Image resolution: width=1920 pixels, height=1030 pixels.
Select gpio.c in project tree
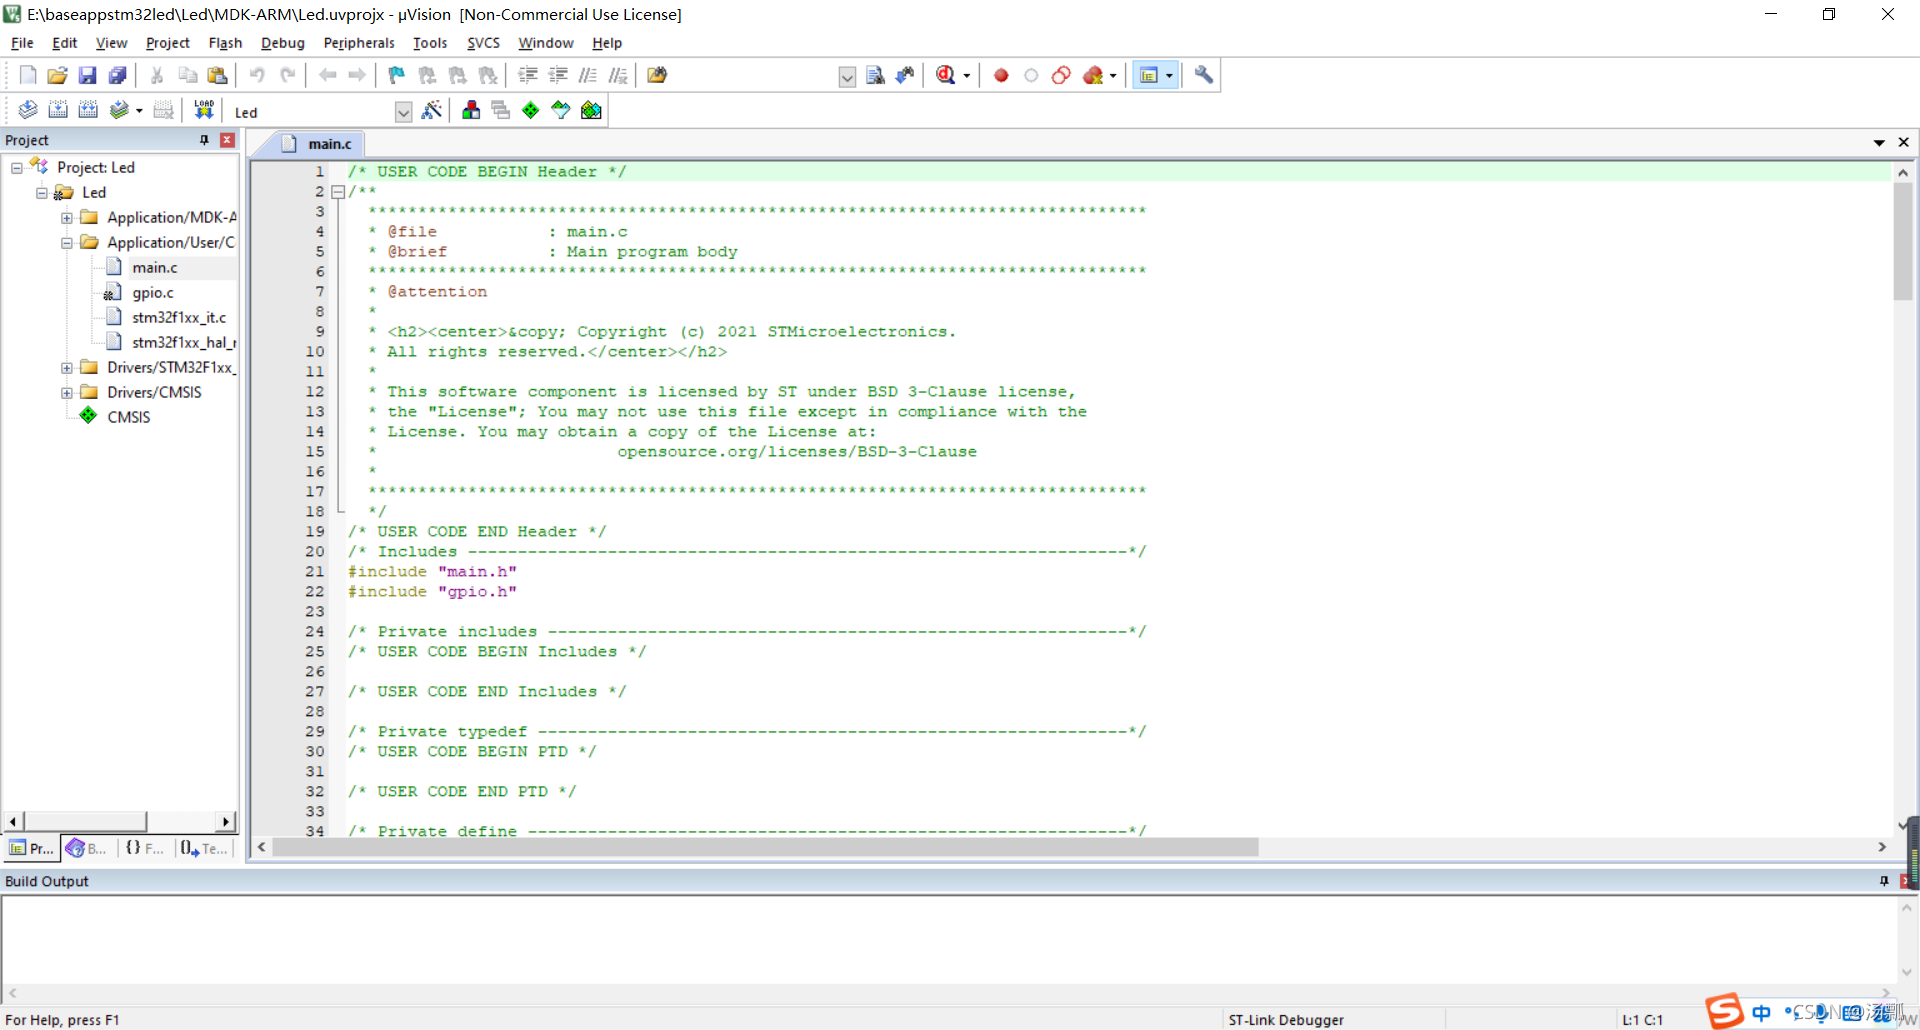pos(153,293)
